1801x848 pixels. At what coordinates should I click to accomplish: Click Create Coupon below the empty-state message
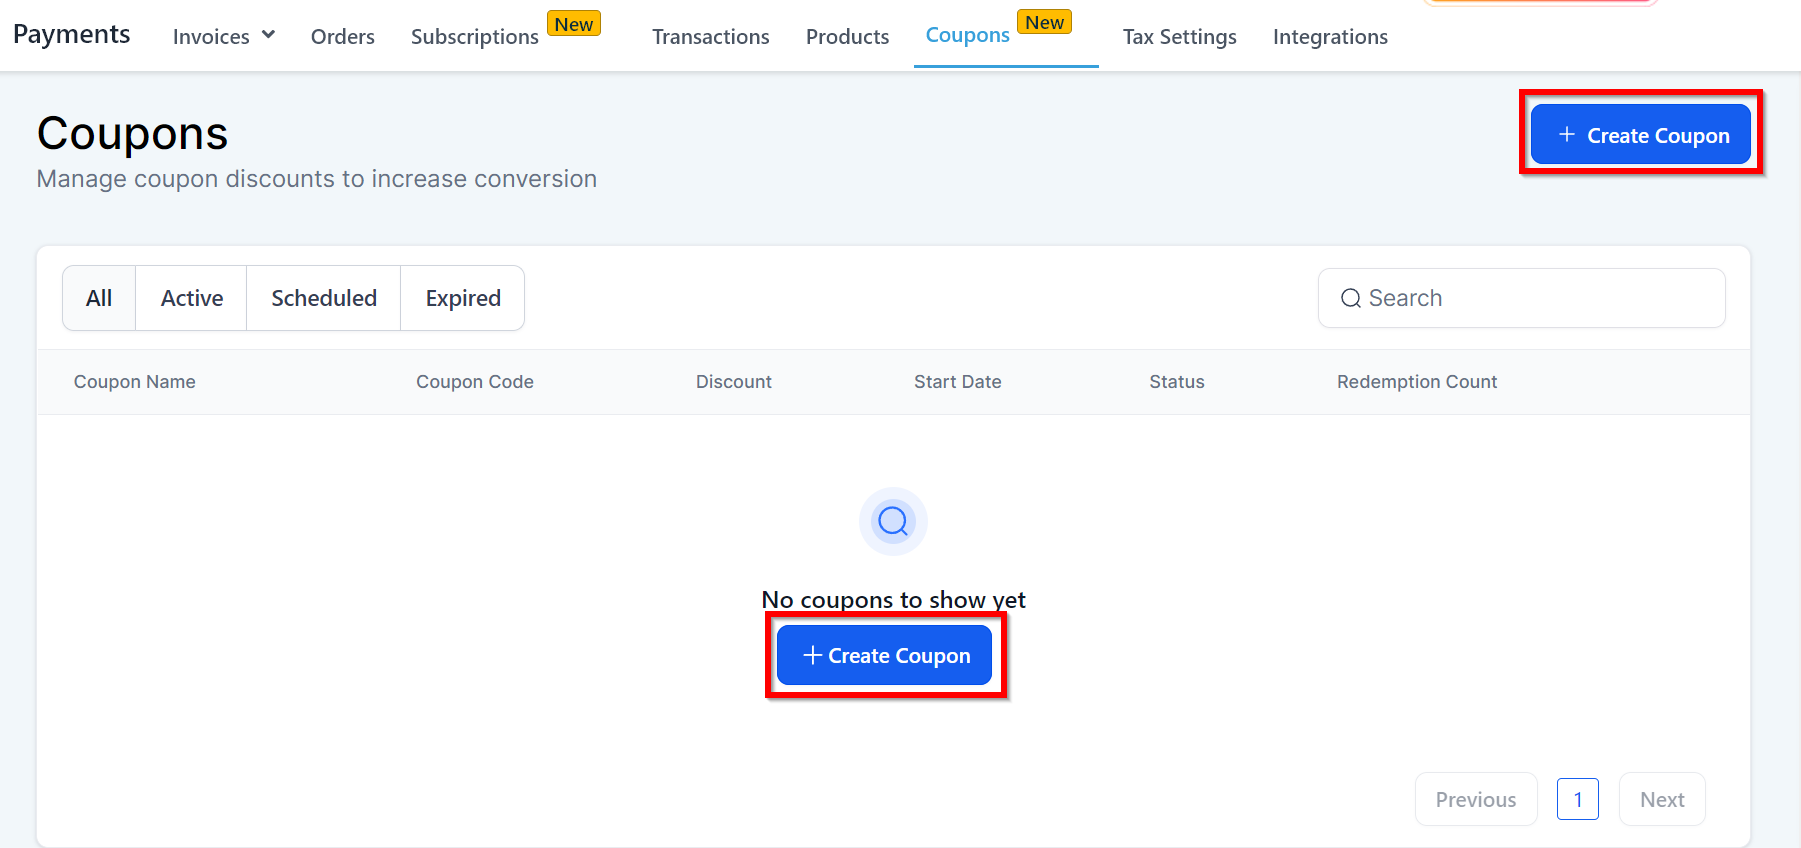[885, 655]
